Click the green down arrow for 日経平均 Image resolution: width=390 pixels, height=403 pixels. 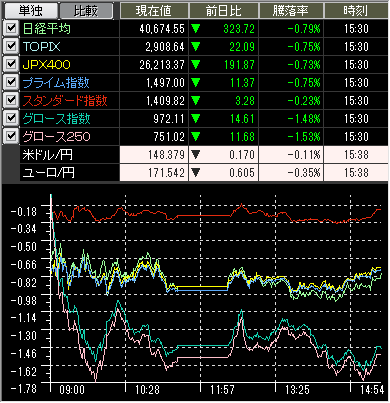coord(196,29)
